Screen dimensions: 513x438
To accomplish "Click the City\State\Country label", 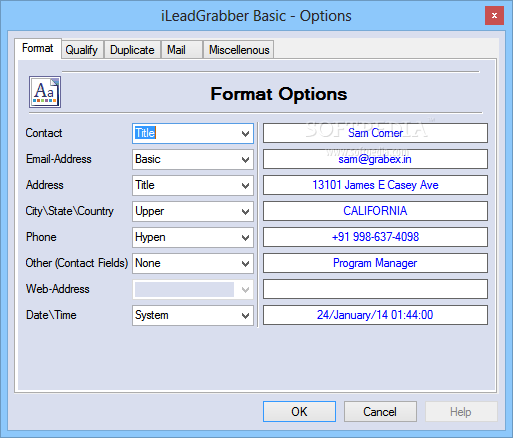I will point(70,211).
